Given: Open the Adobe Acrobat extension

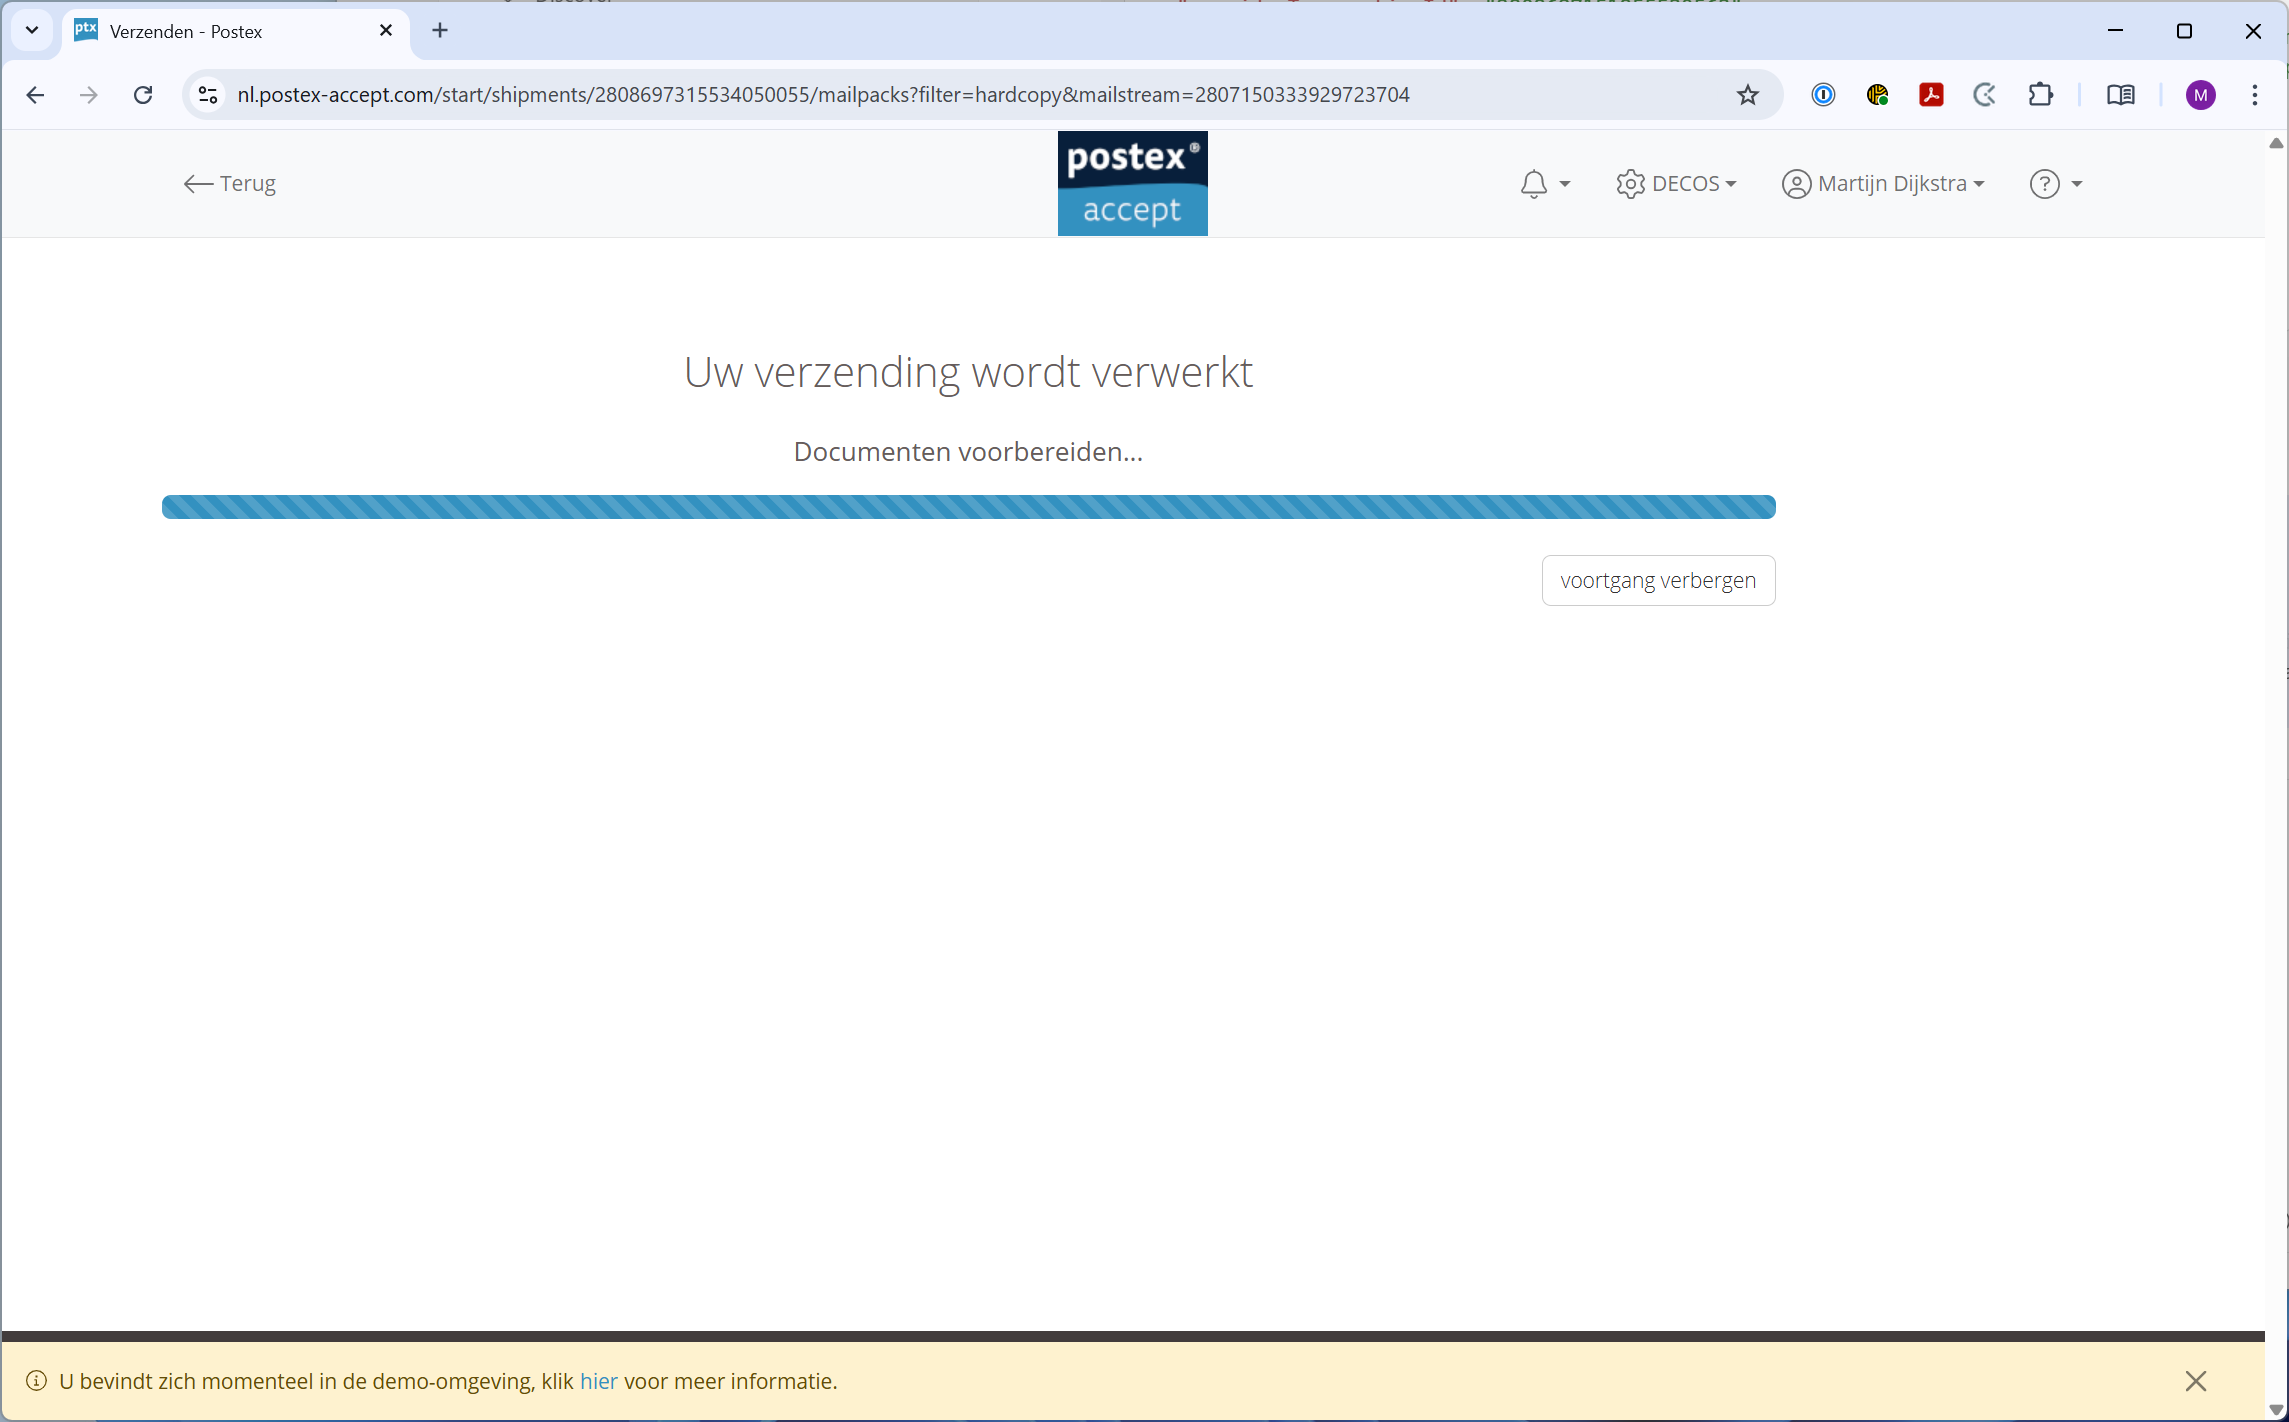Looking at the screenshot, I should (x=1931, y=95).
